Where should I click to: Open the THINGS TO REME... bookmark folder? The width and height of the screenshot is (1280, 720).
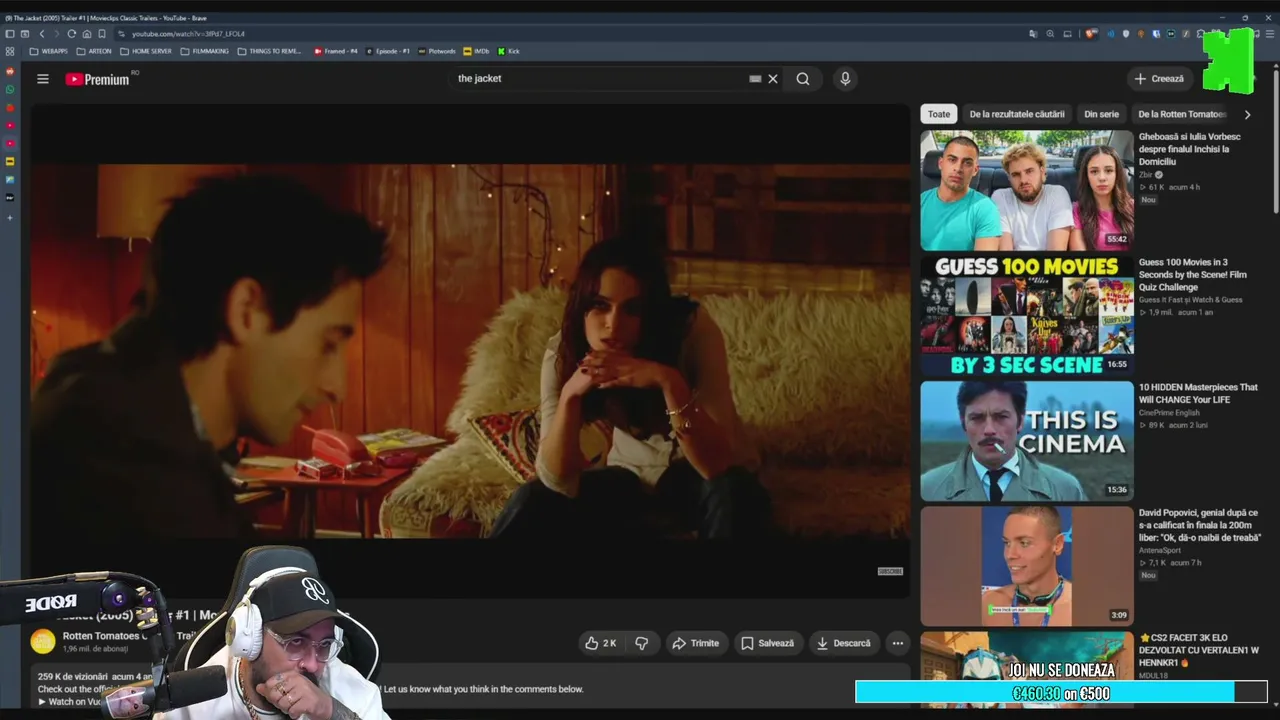(x=269, y=51)
